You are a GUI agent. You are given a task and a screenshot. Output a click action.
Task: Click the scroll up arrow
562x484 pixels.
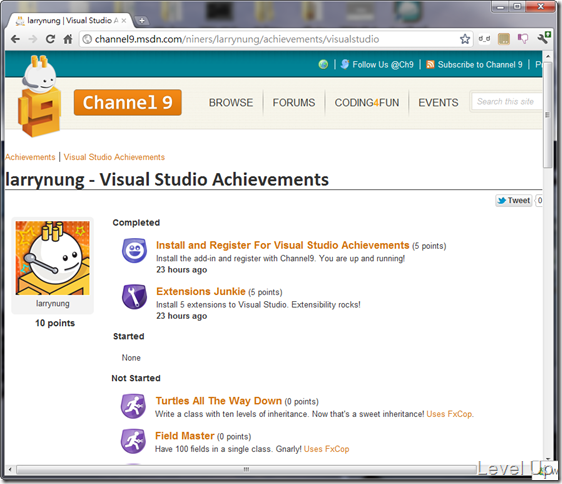coord(547,56)
